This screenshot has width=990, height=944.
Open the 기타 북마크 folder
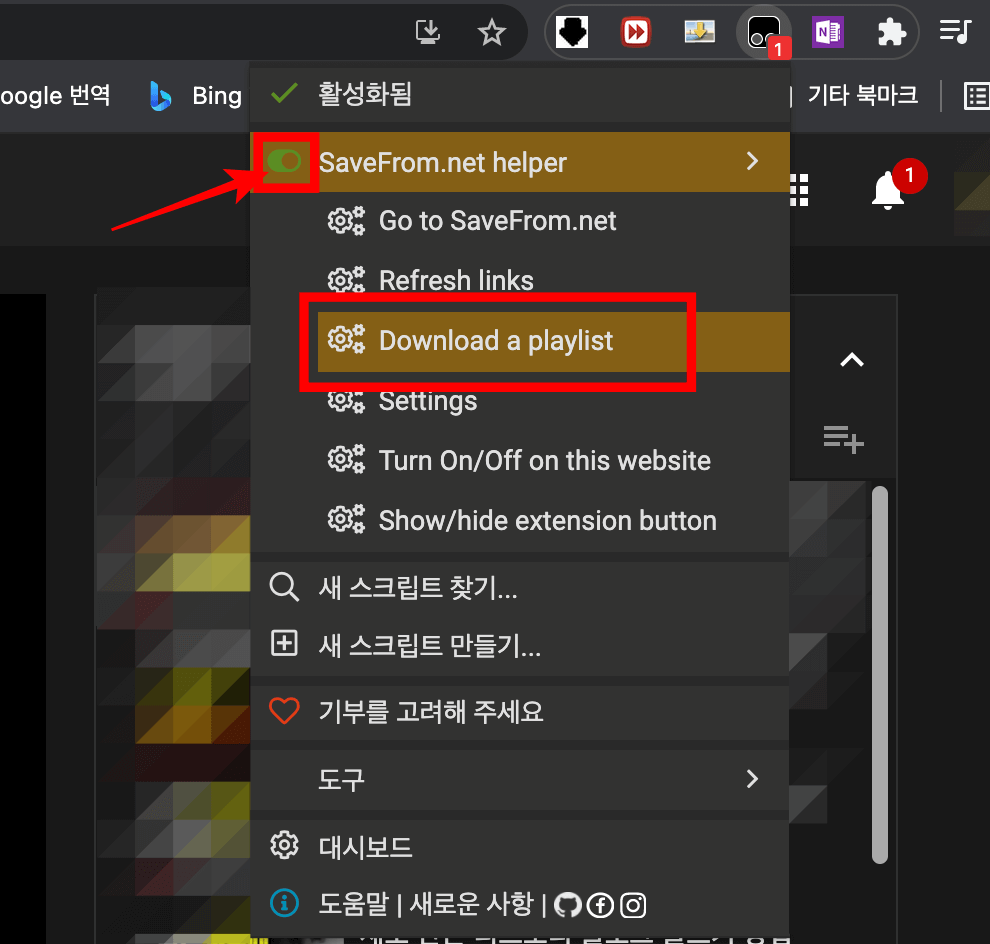click(x=862, y=95)
